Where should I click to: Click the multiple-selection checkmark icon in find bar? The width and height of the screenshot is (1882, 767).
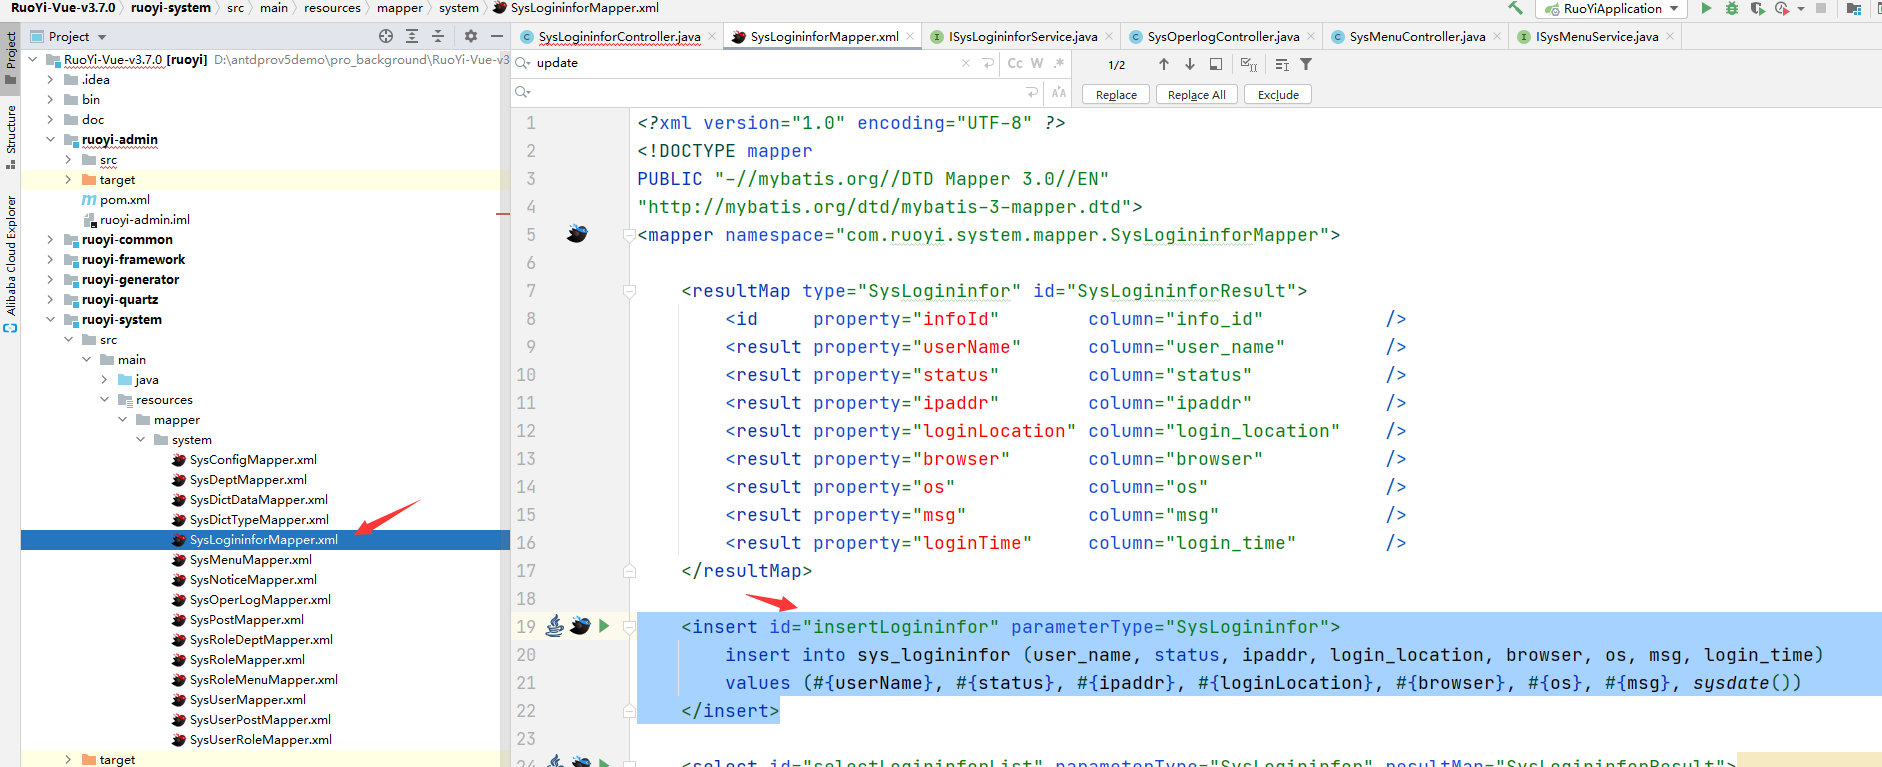[x=1248, y=64]
